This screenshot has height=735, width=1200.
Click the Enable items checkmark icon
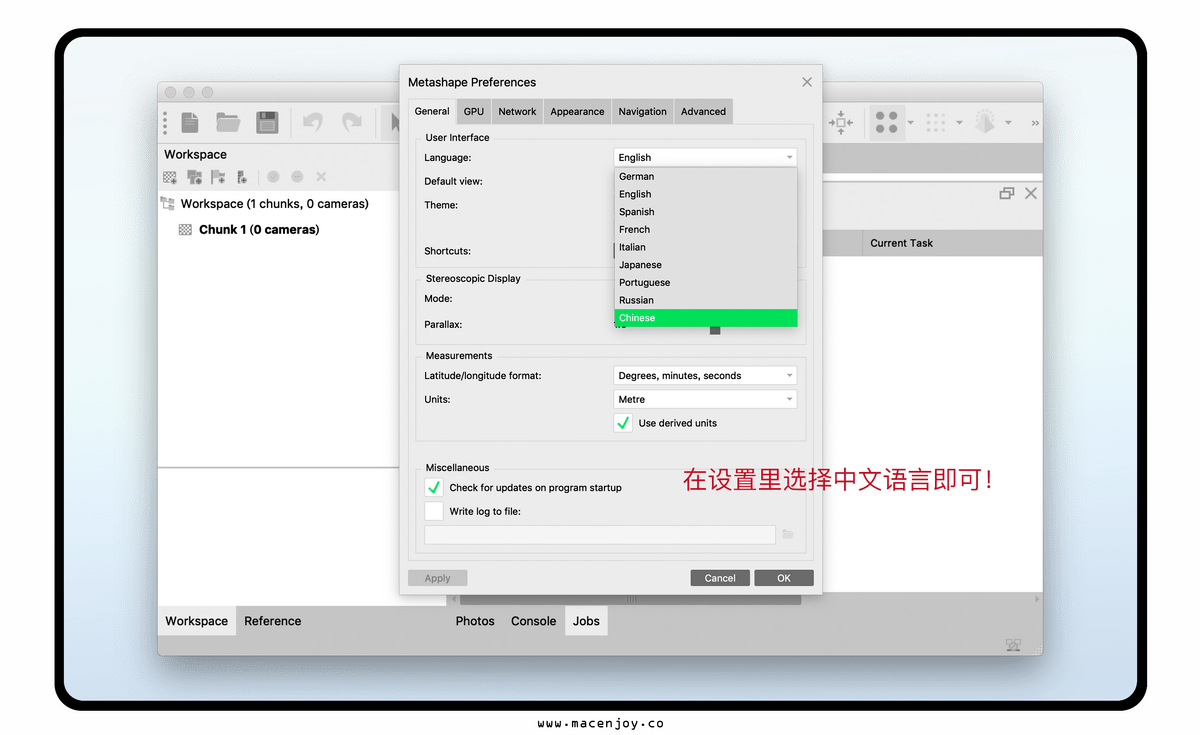[x=273, y=177]
